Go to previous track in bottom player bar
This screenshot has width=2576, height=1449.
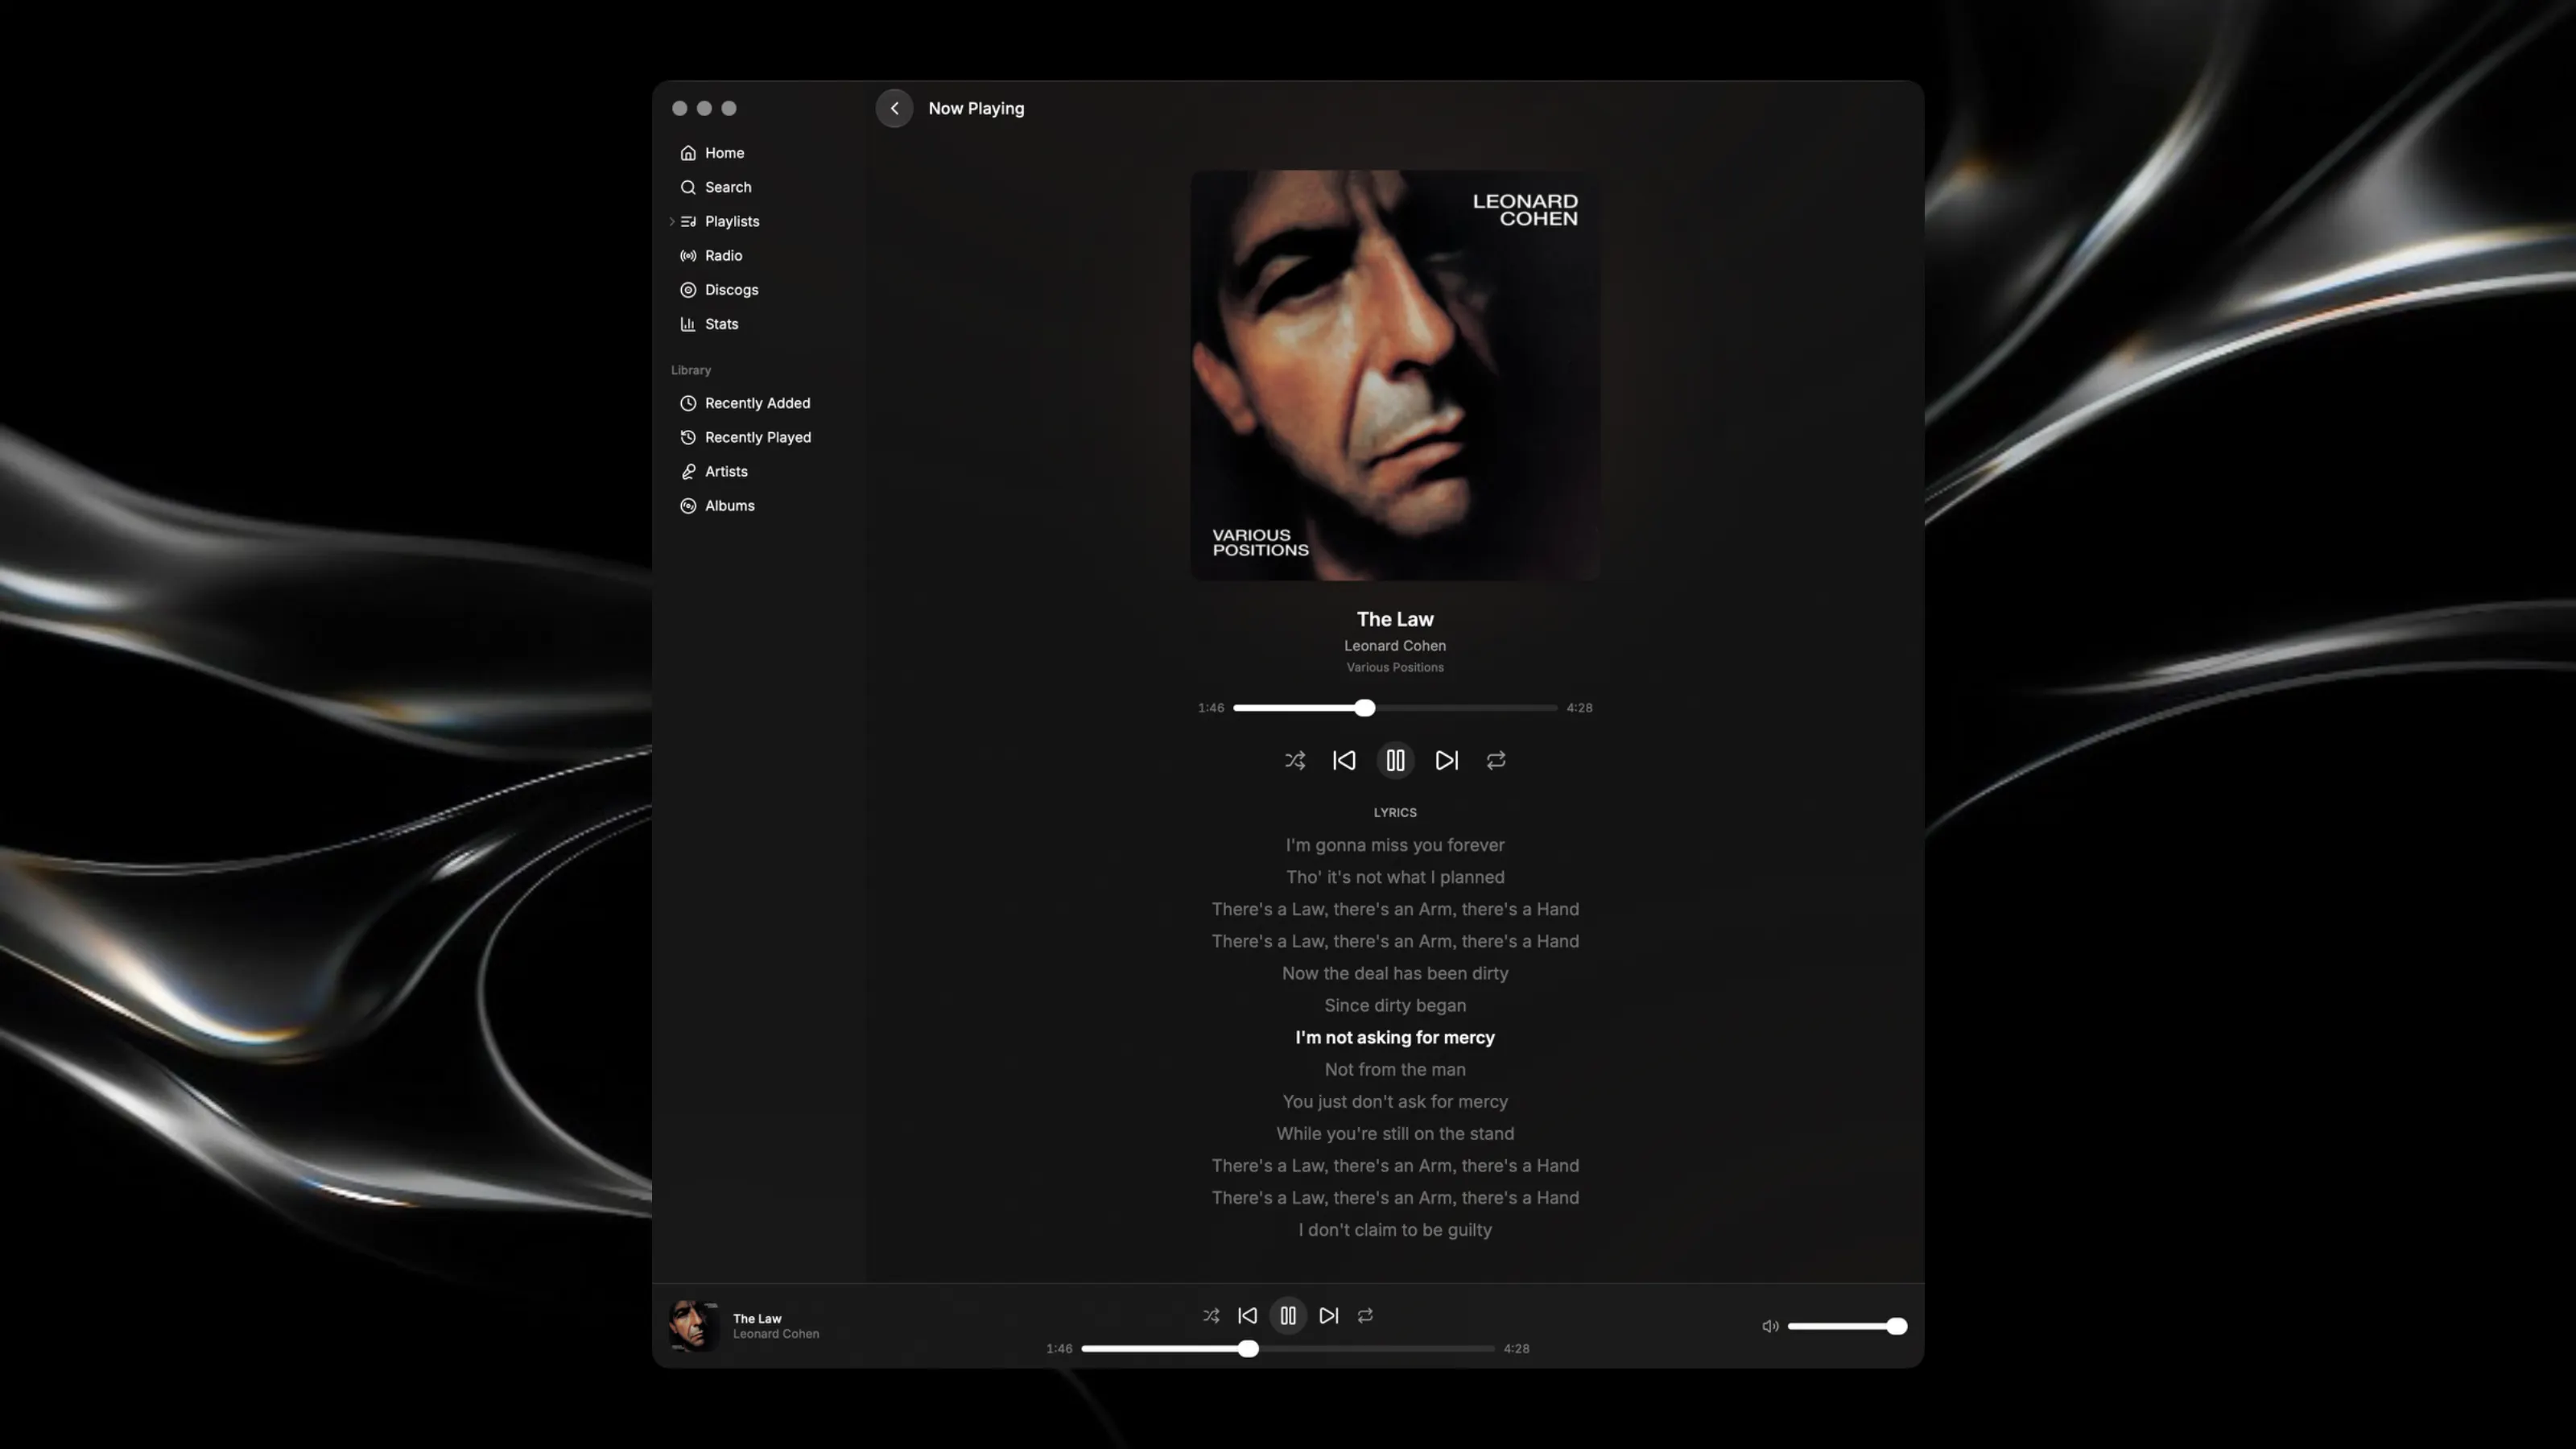pyautogui.click(x=1247, y=1316)
